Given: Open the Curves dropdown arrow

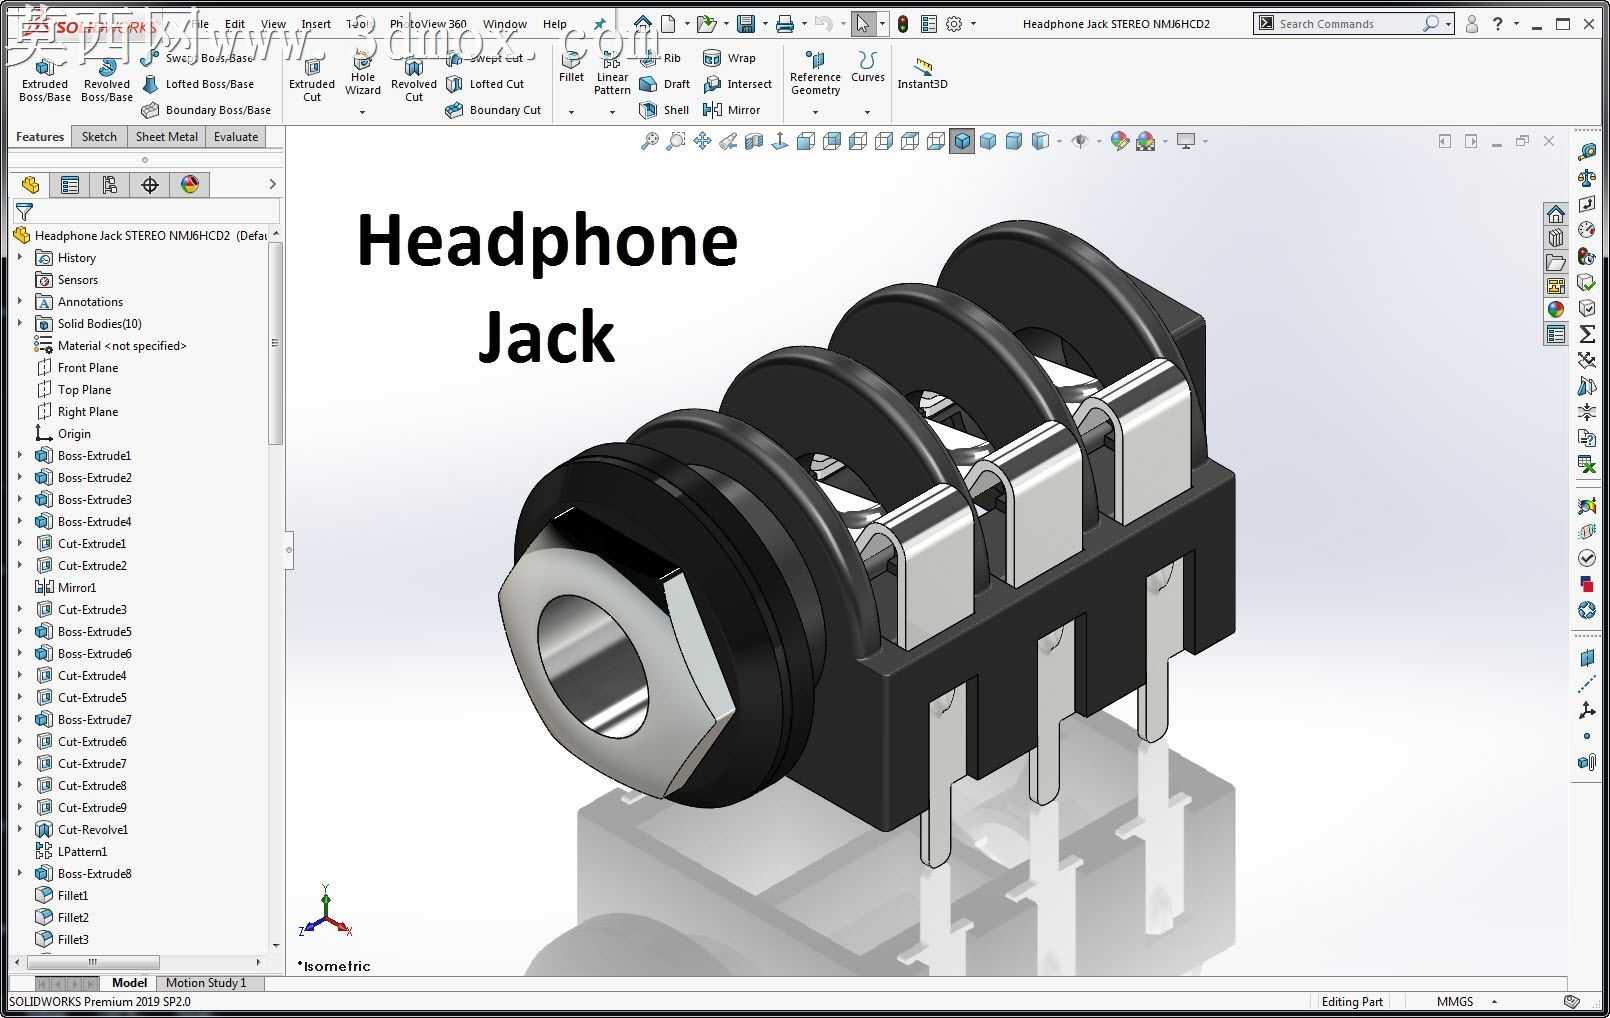Looking at the screenshot, I should [867, 112].
